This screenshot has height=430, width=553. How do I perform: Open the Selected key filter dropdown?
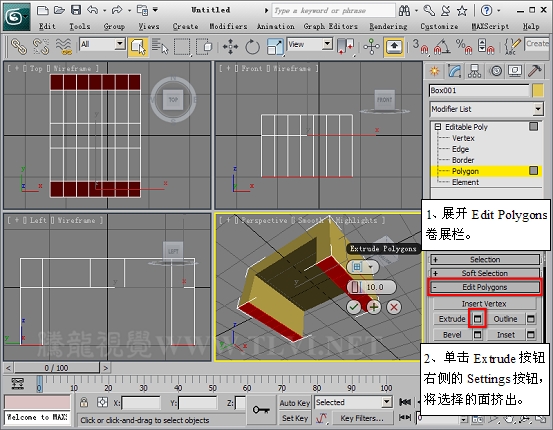point(387,402)
